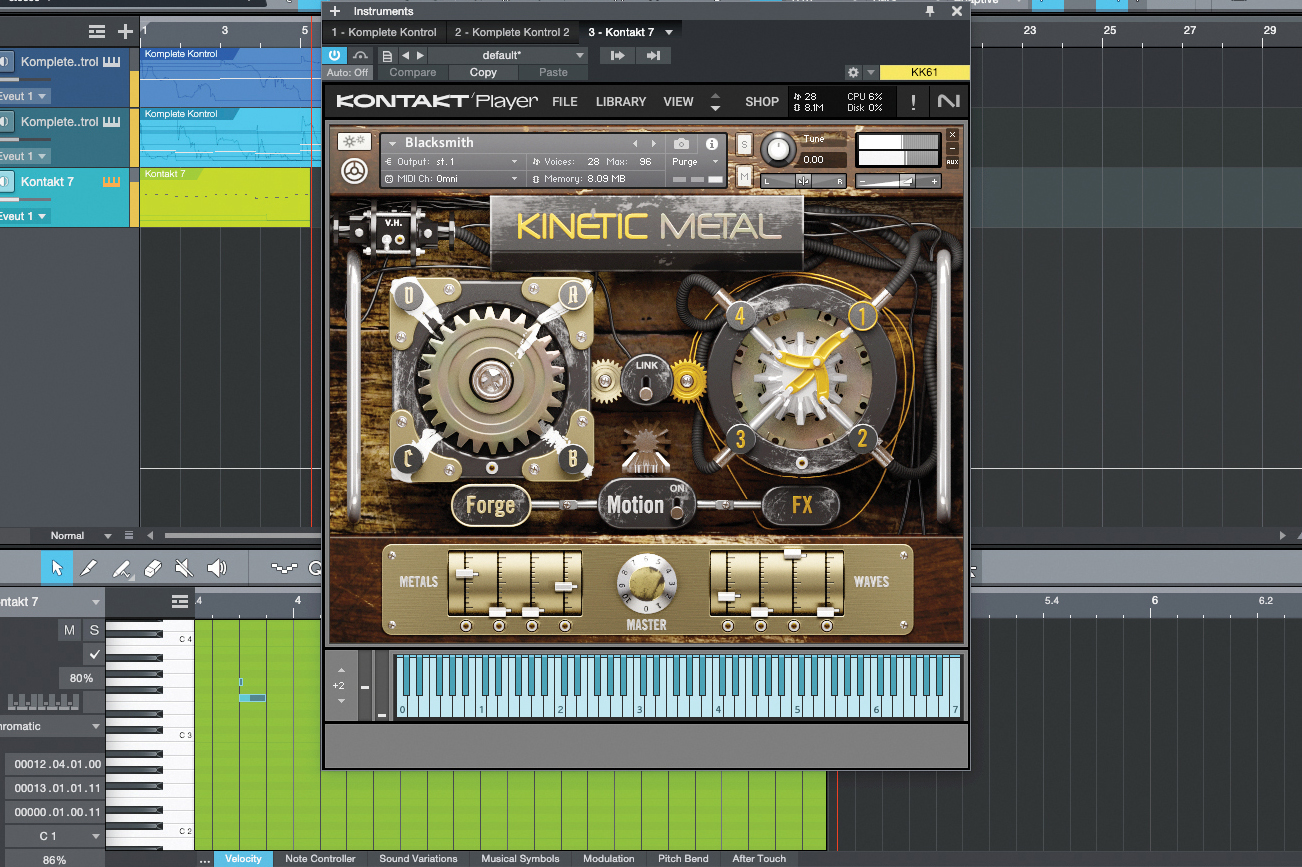Open the Kontakt VIEW menu
1302x867 pixels.
click(678, 102)
